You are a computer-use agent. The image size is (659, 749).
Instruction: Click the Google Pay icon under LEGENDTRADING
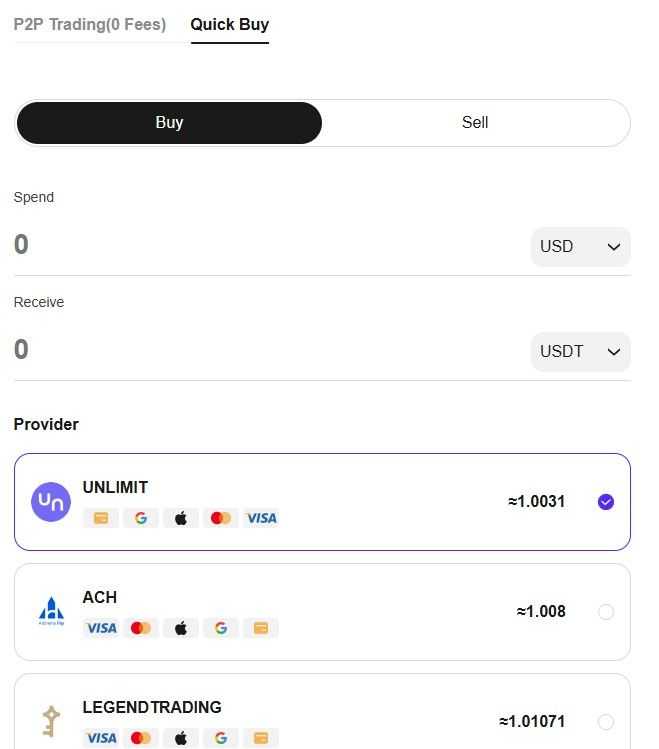(221, 738)
